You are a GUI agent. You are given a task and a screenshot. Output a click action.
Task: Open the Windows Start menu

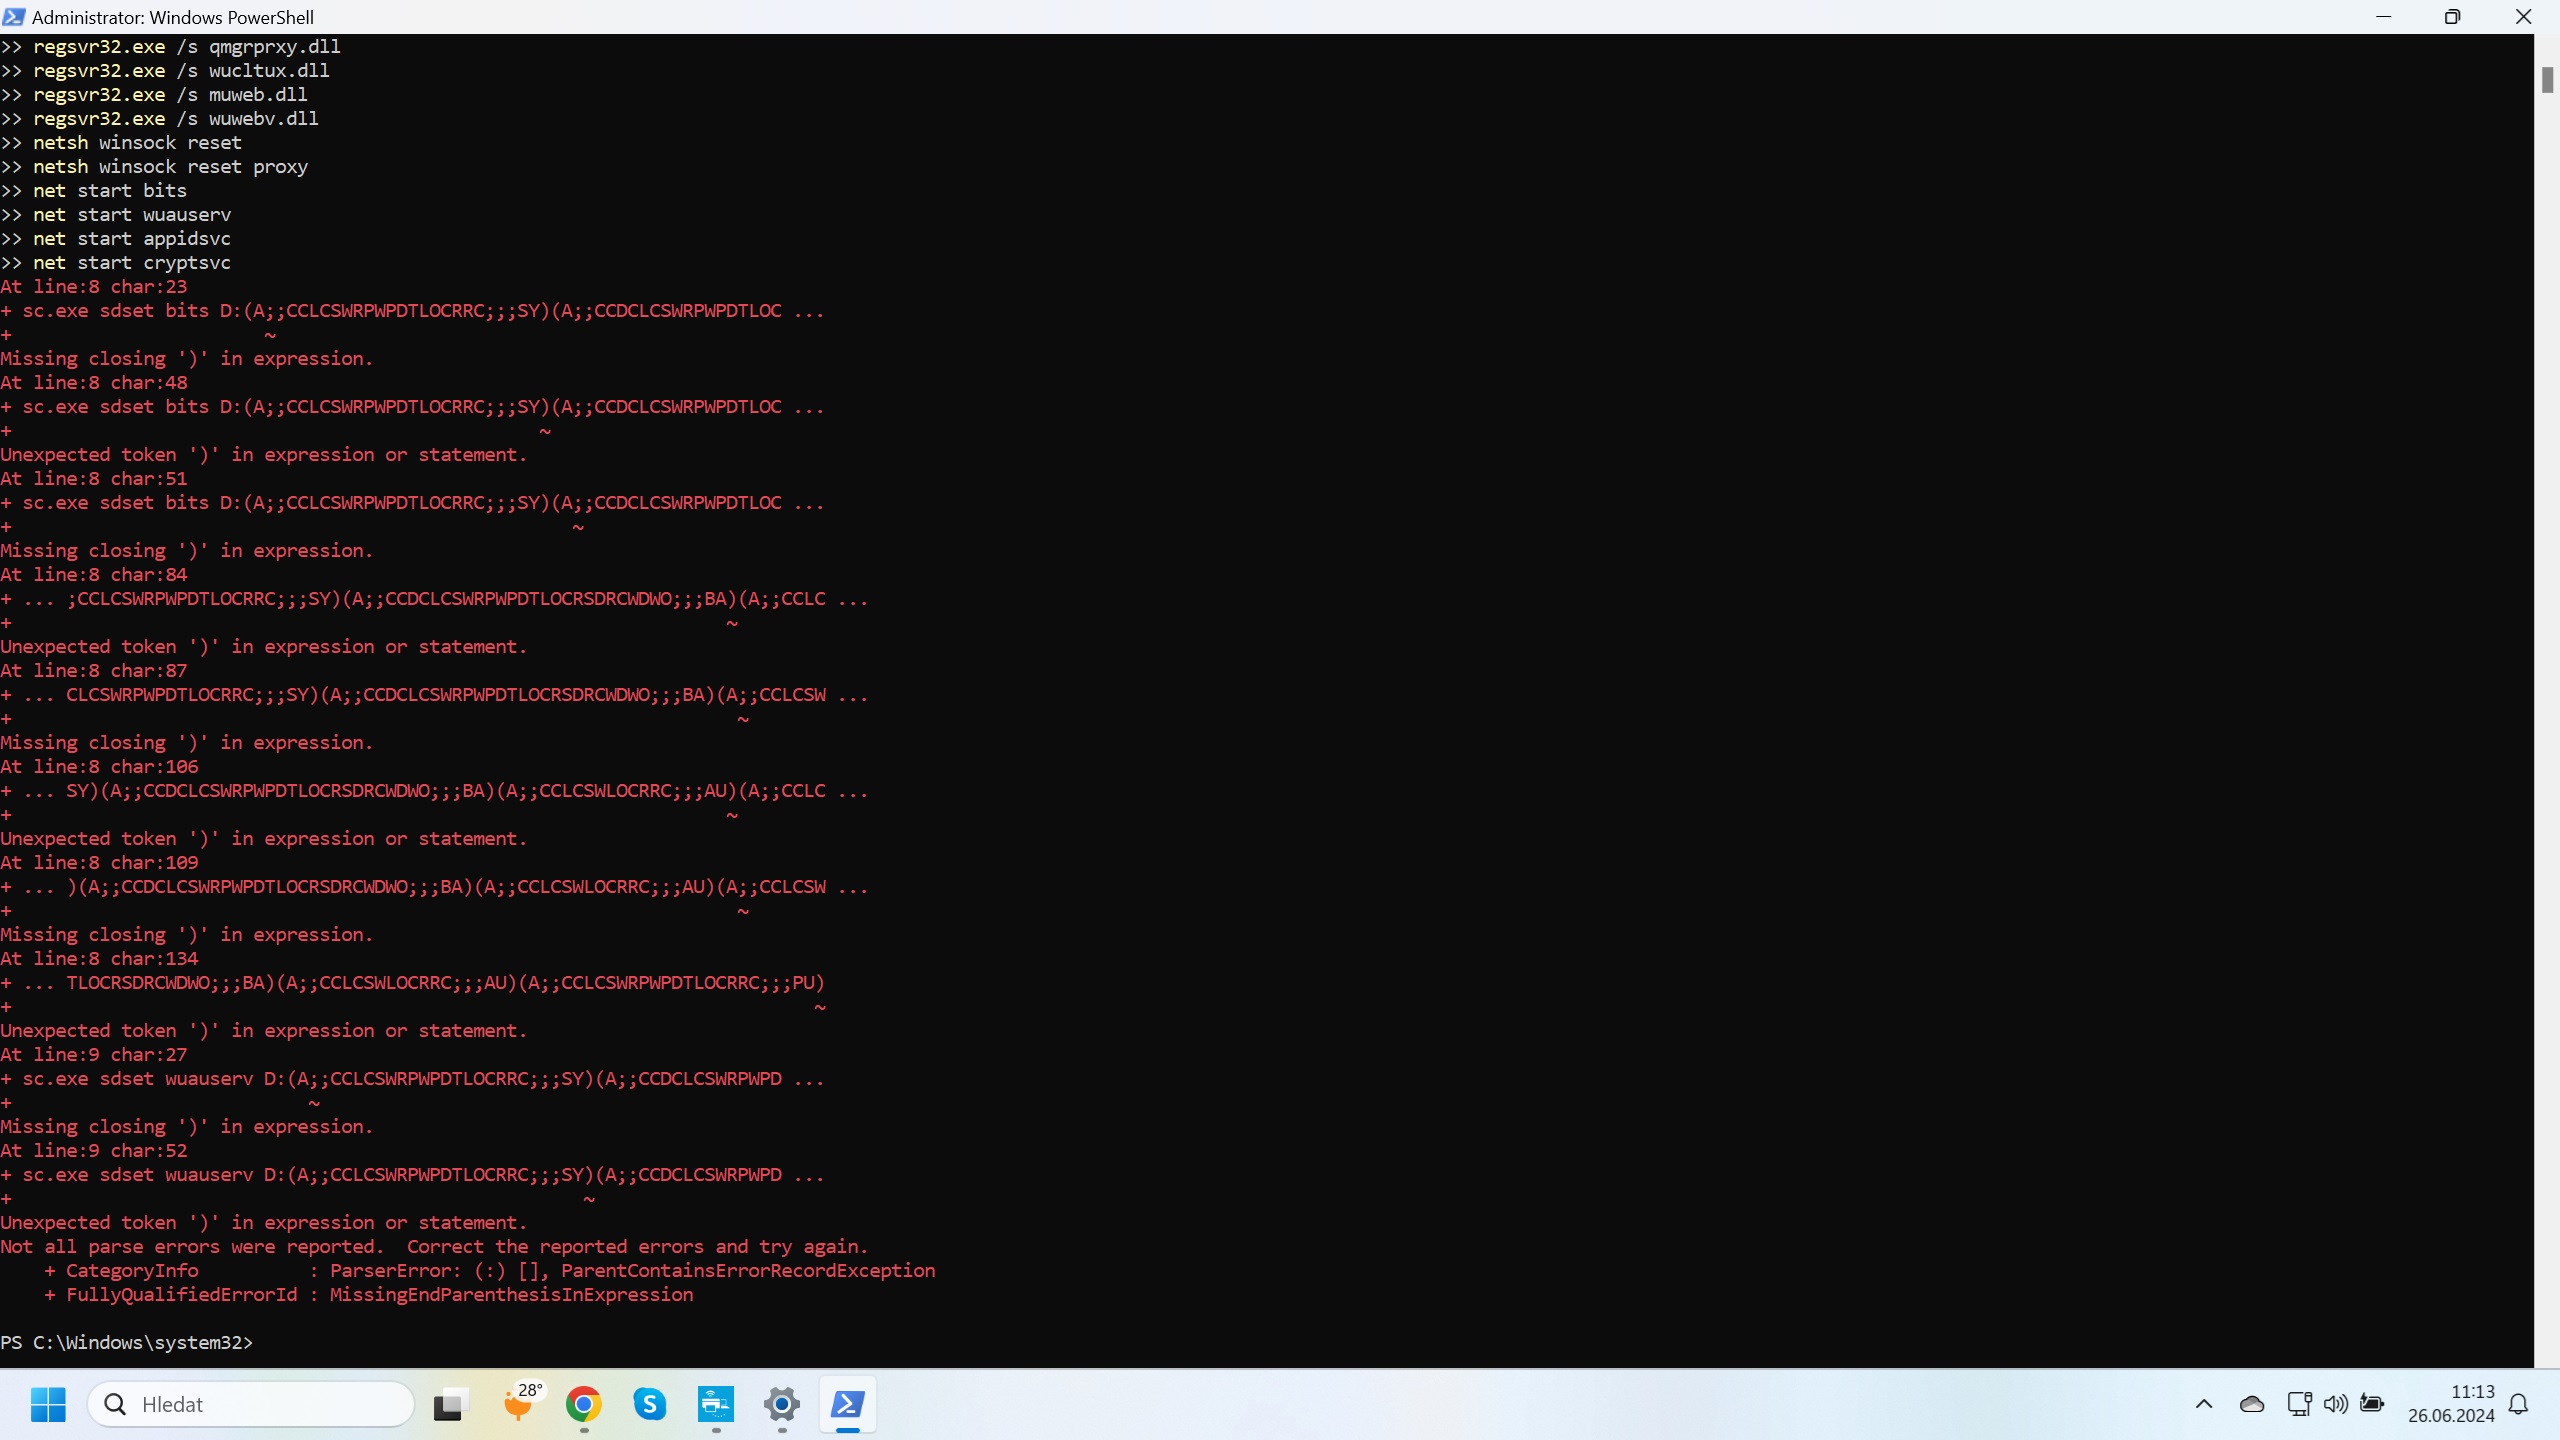[x=48, y=1404]
